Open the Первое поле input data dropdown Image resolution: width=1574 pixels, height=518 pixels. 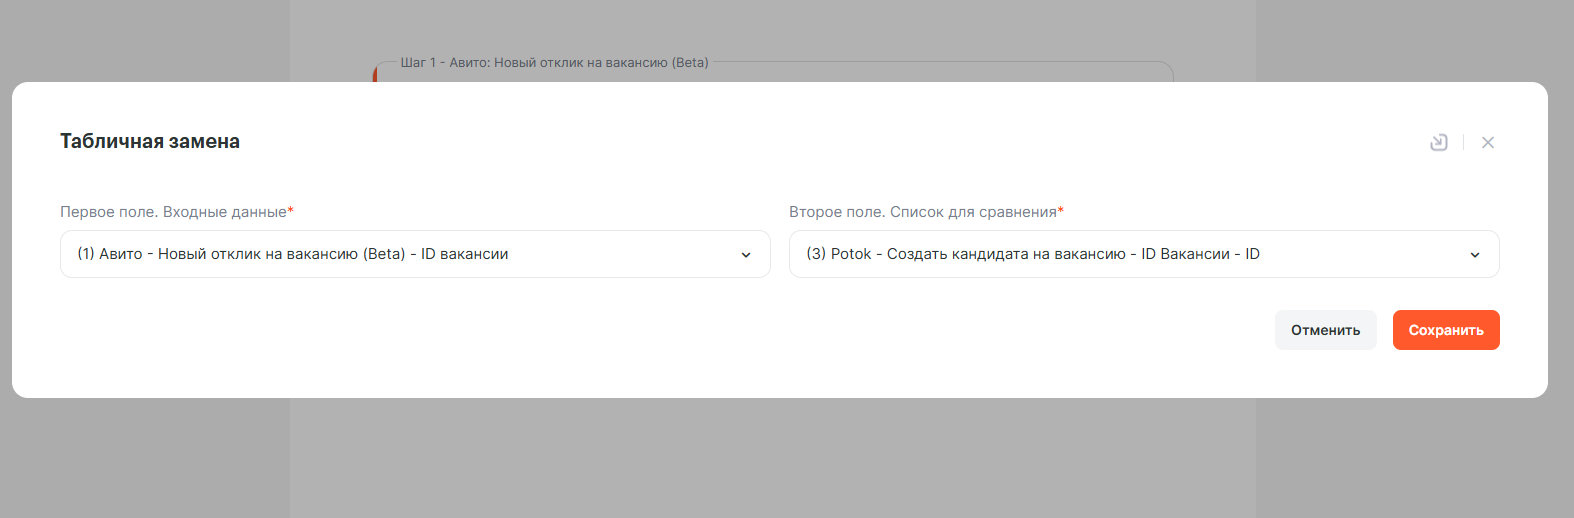pyautogui.click(x=414, y=254)
